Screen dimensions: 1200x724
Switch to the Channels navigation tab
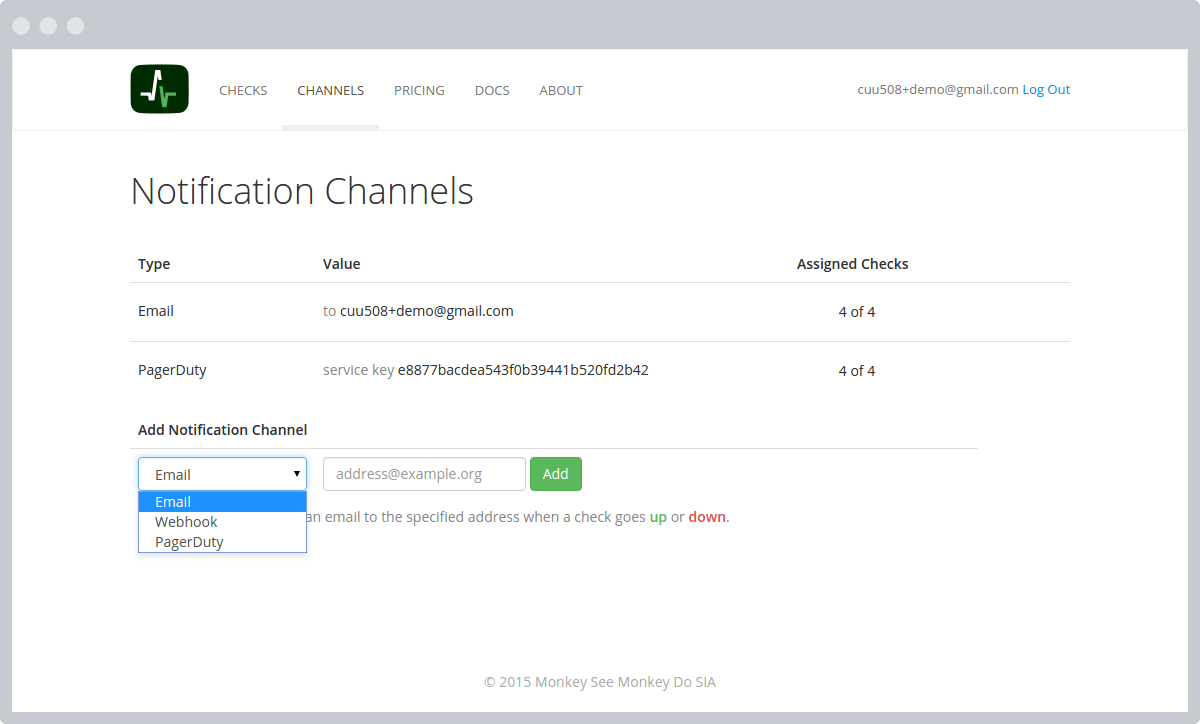click(330, 90)
